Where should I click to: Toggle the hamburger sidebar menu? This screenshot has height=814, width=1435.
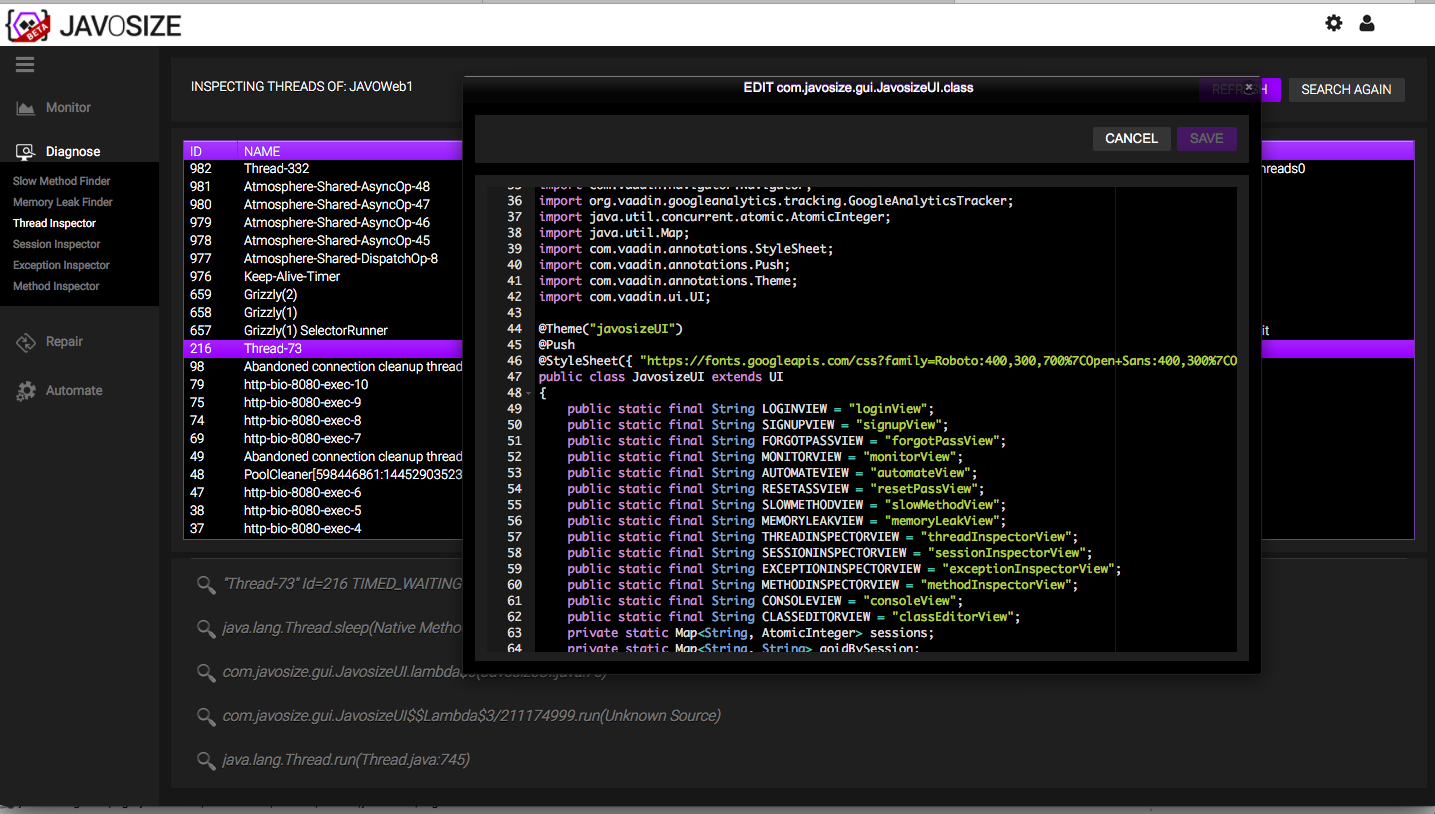(25, 65)
